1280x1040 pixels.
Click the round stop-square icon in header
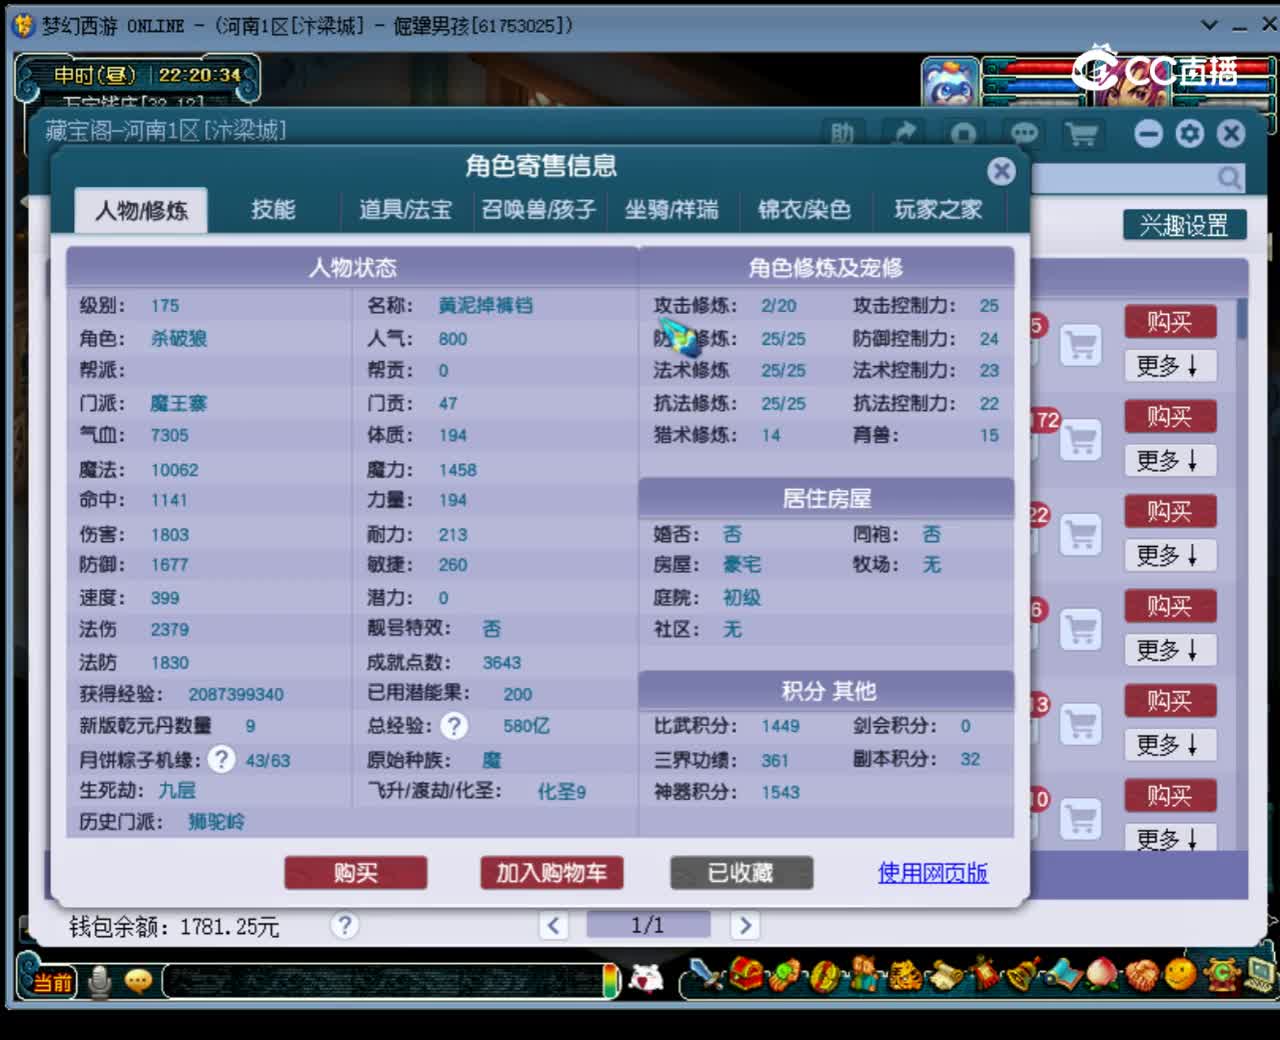(964, 134)
